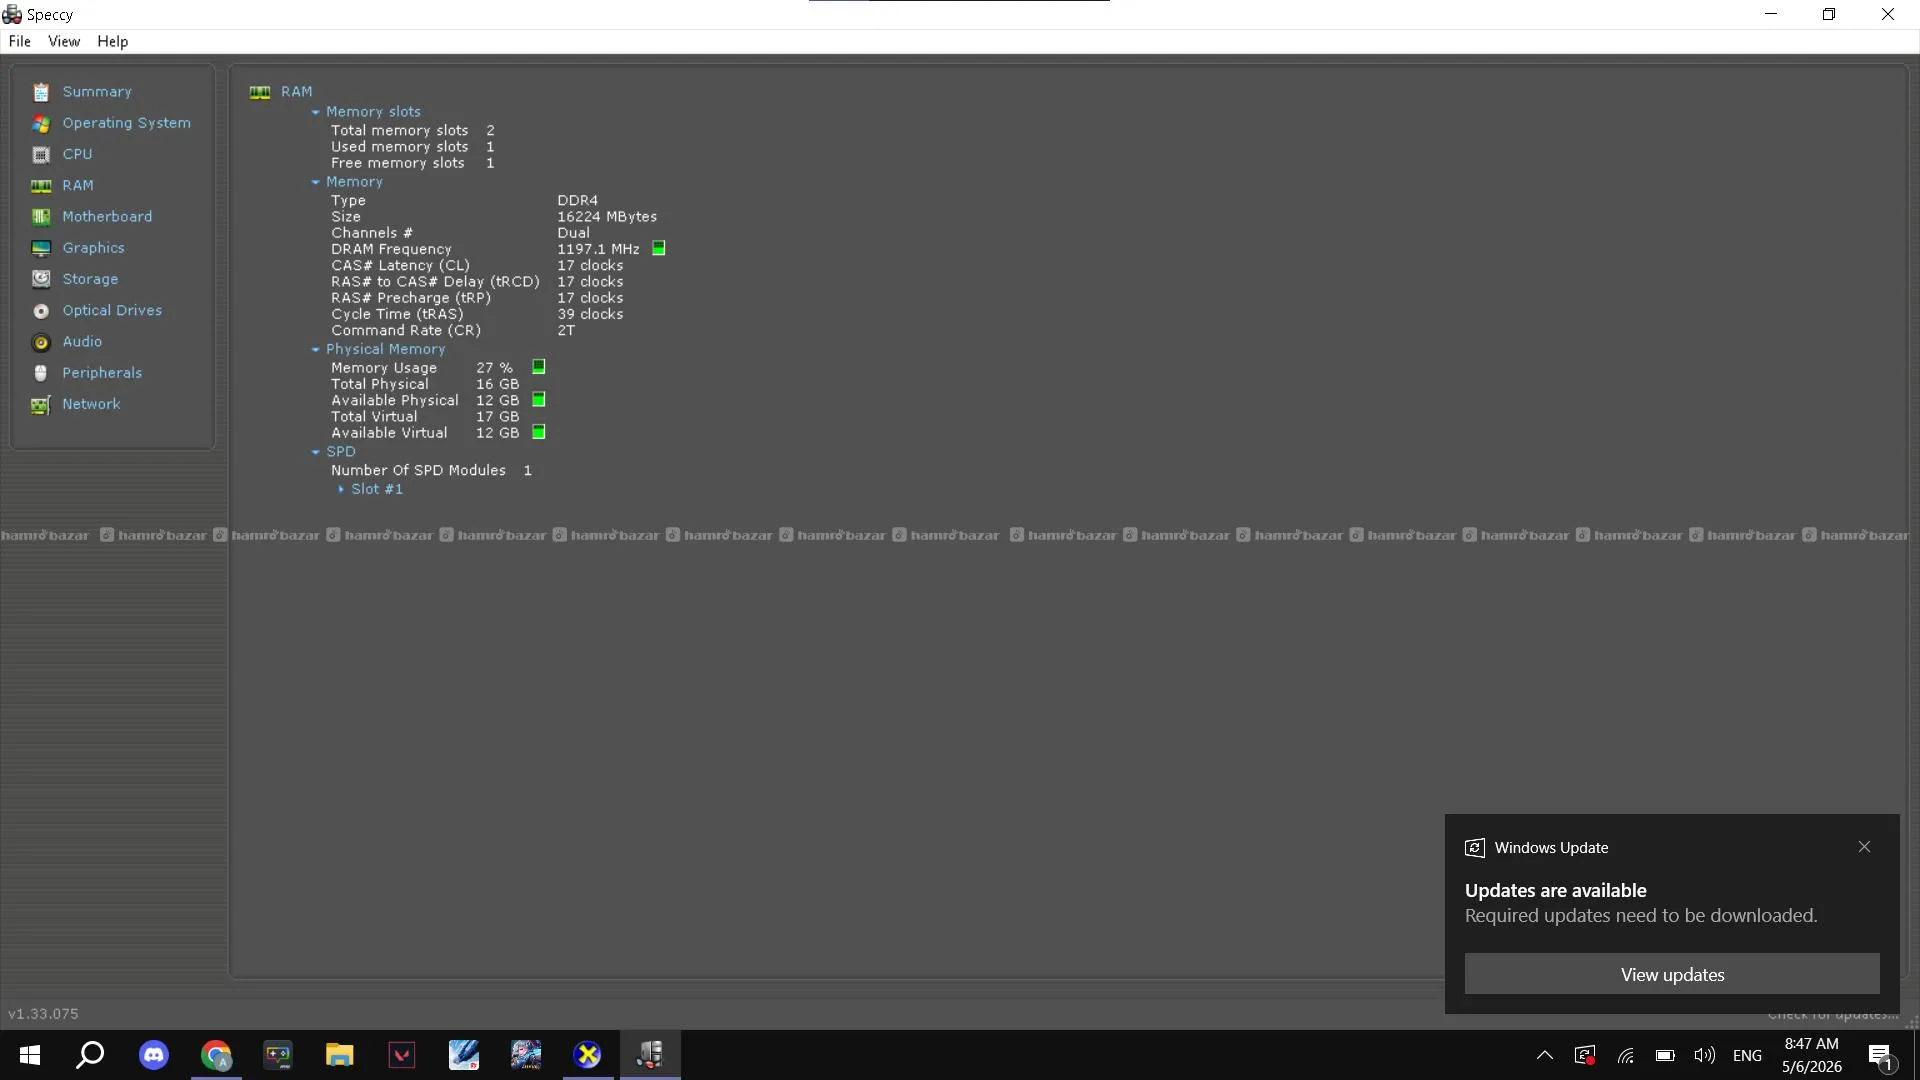Select the 'Free memory slots' row
Image resolution: width=1920 pixels, height=1080 pixels.
coord(413,163)
